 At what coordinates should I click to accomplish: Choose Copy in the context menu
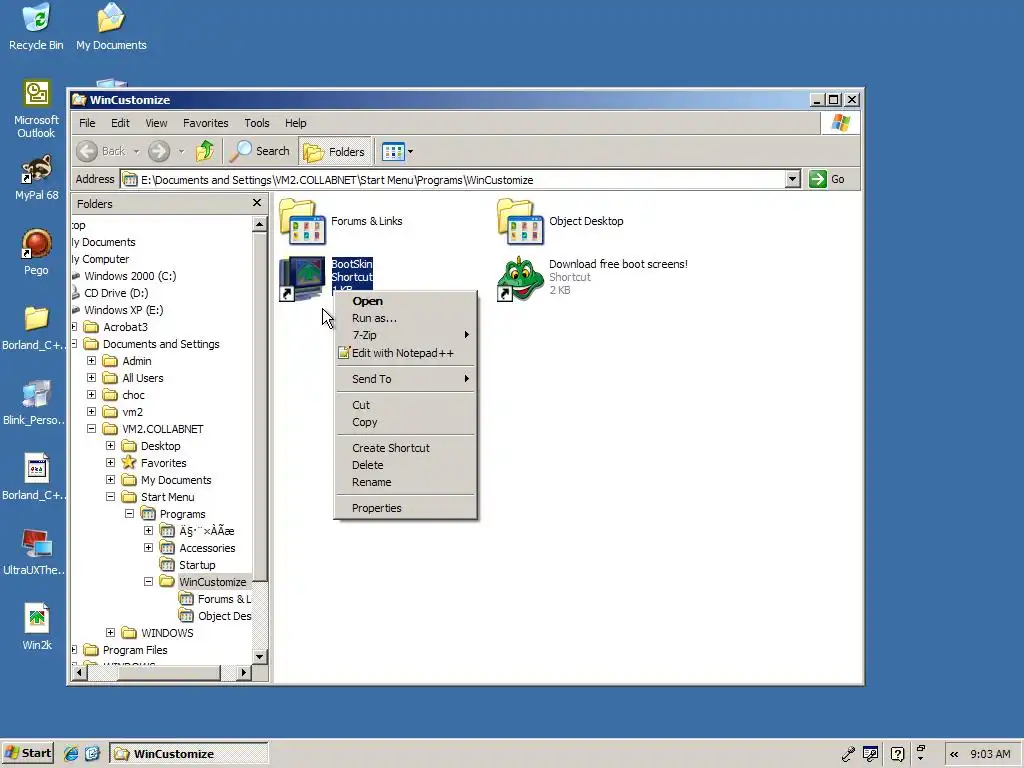406,422
